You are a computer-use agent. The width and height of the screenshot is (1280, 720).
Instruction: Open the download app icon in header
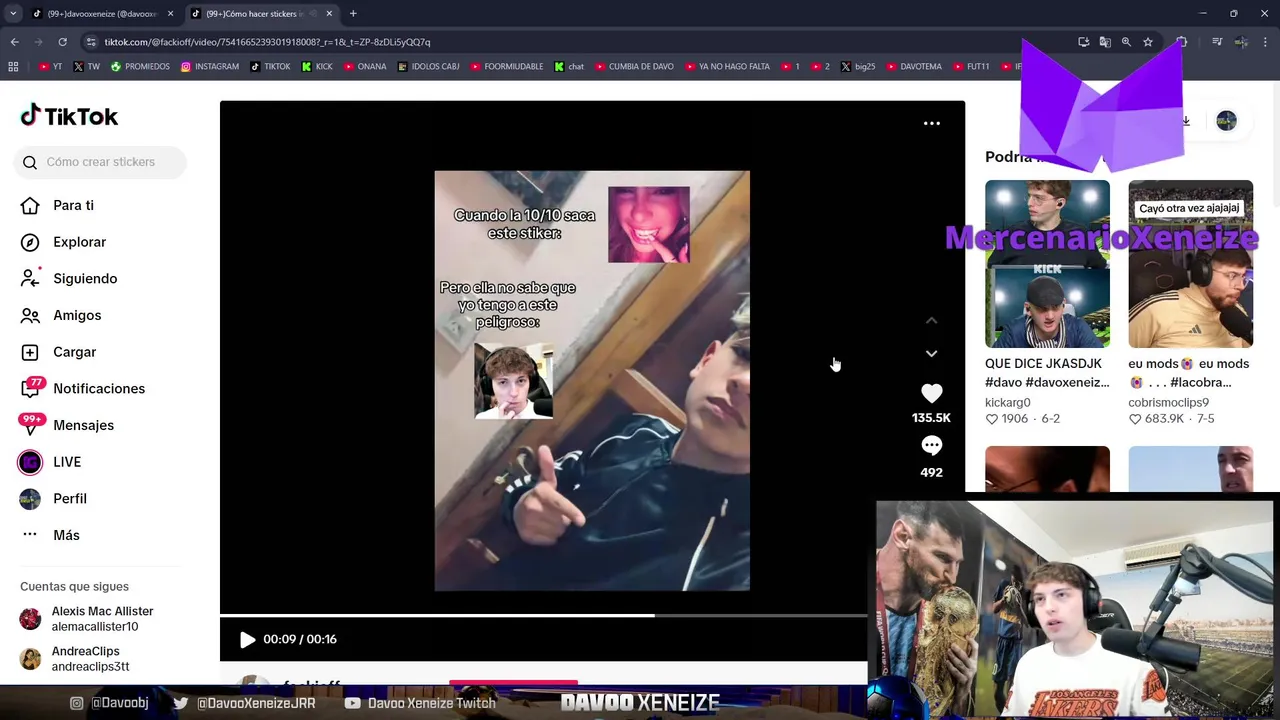(x=1186, y=121)
